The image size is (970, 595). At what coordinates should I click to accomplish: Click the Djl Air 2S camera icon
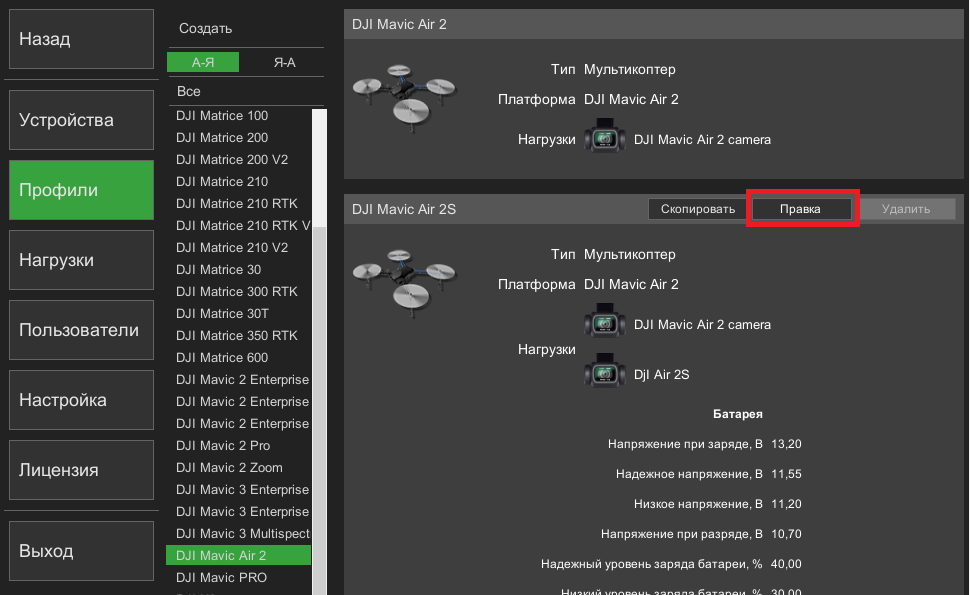pyautogui.click(x=604, y=370)
